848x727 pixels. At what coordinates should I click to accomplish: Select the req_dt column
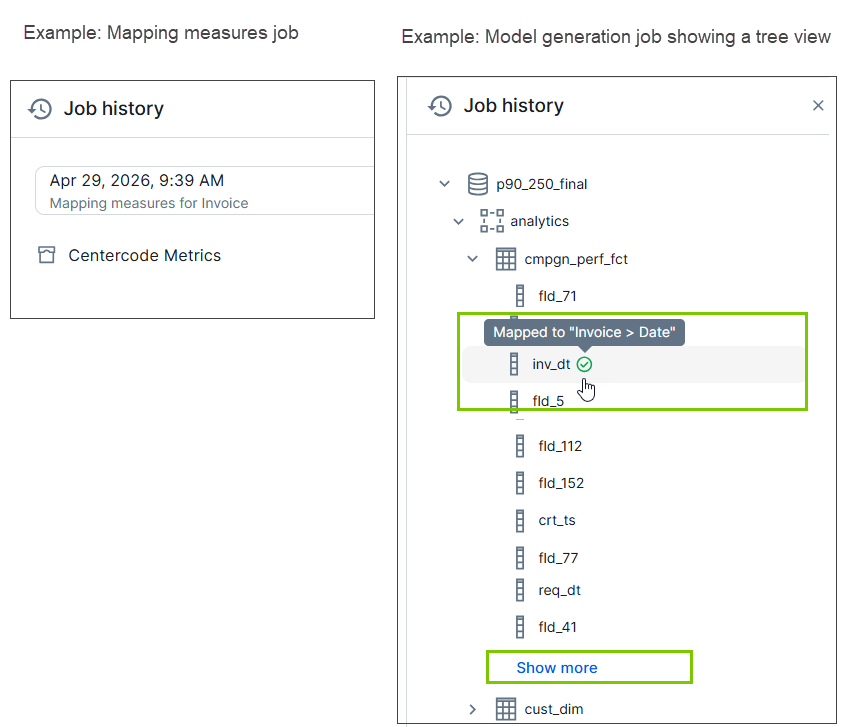[559, 590]
